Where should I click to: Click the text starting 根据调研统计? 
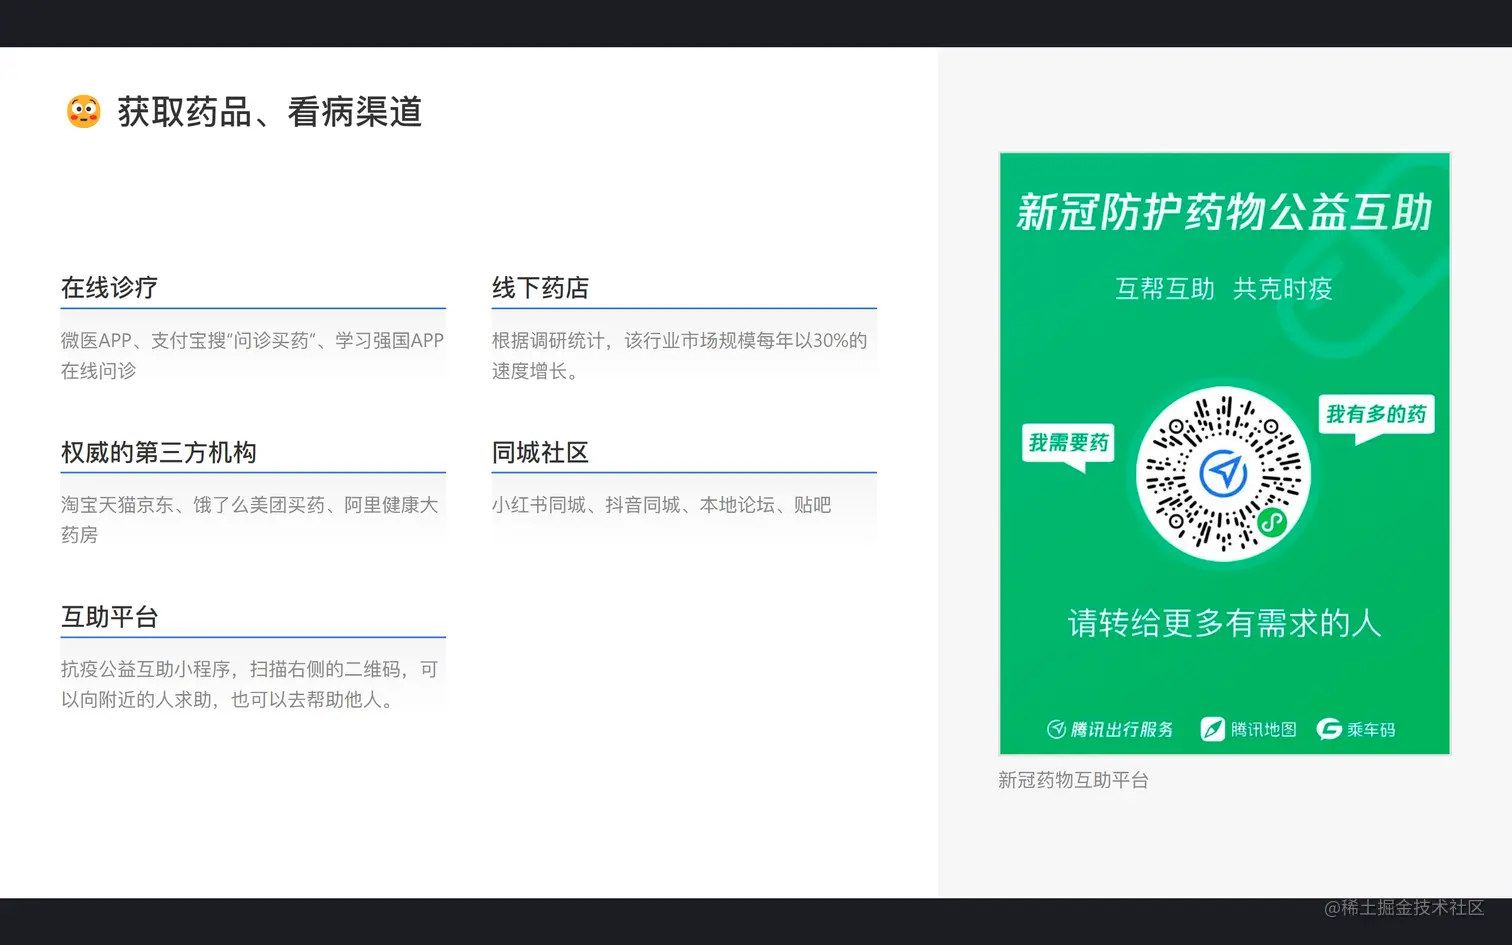679,355
